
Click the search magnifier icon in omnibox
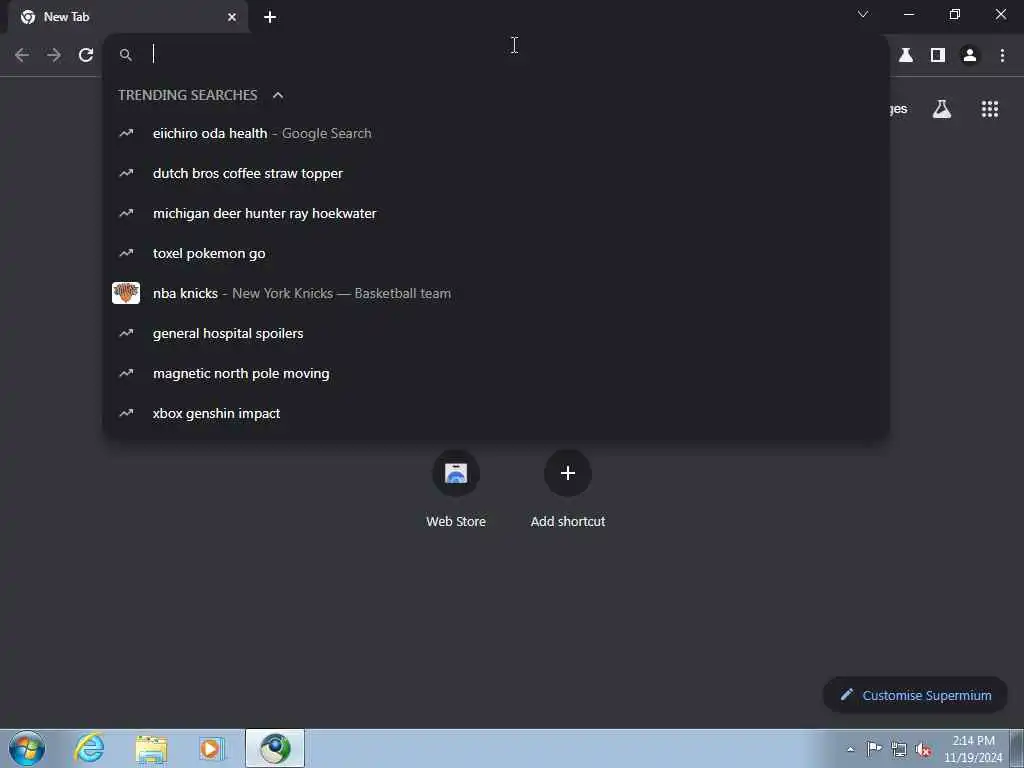point(126,56)
